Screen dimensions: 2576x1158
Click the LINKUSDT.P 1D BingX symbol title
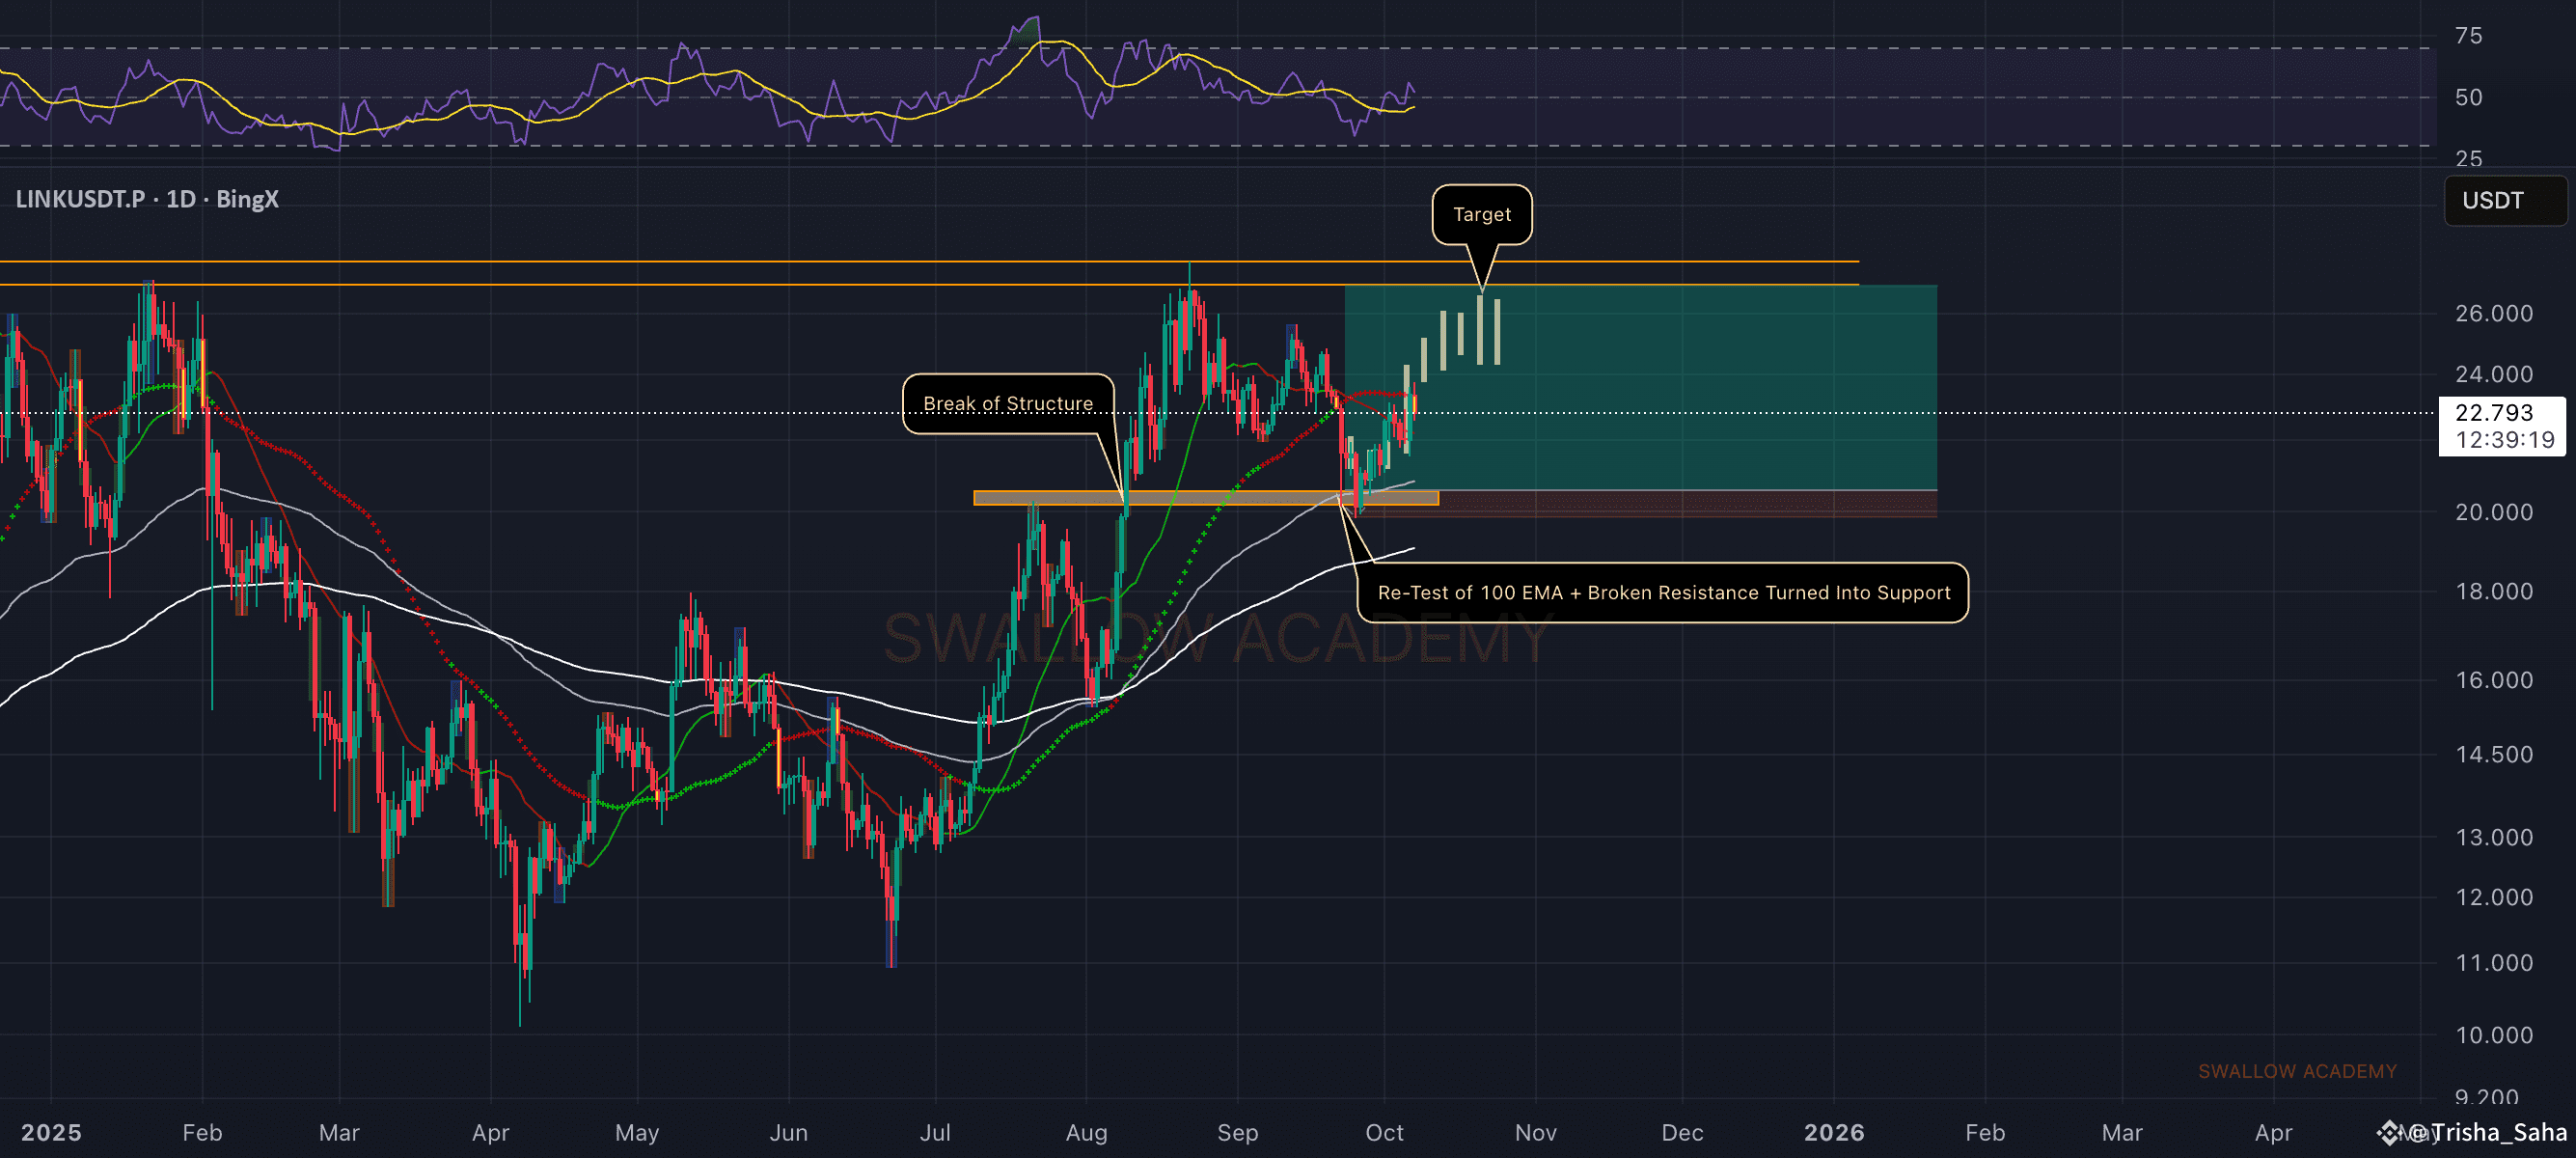pos(147,199)
